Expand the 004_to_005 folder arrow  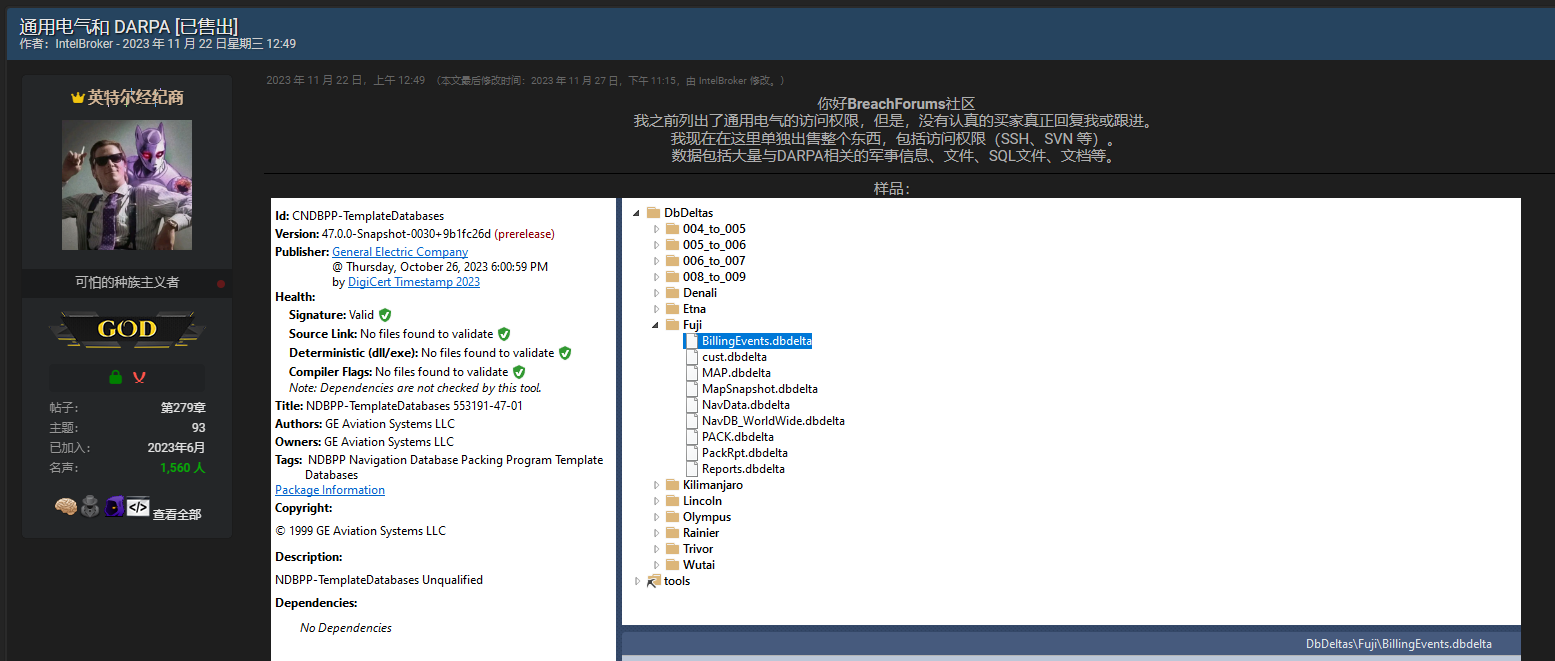point(657,229)
